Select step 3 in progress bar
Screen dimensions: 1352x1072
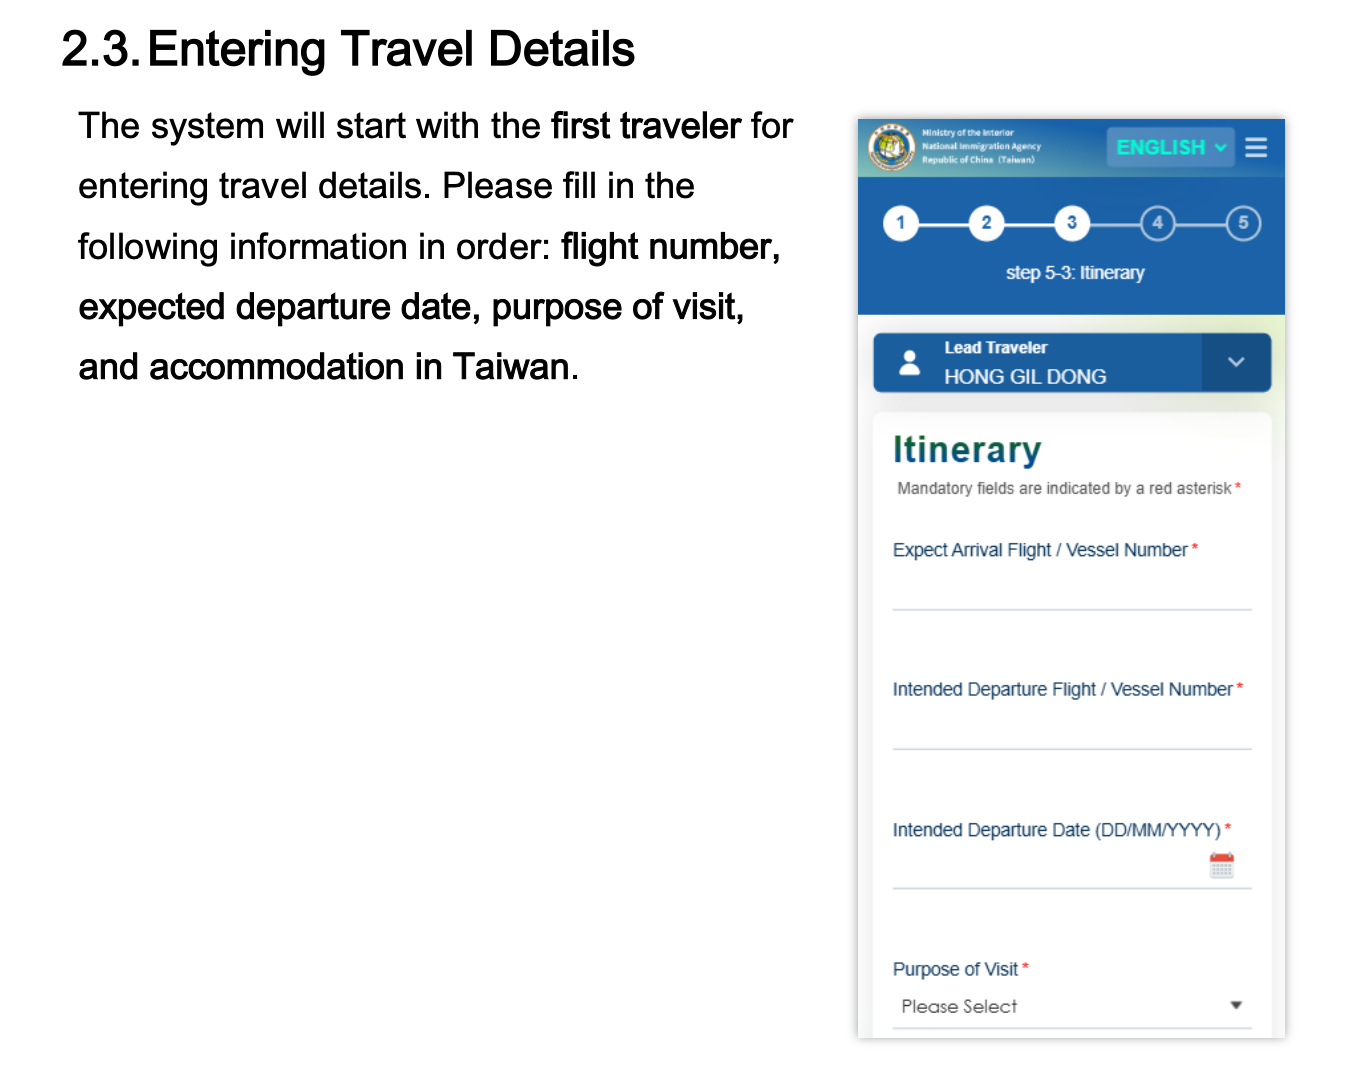click(1071, 223)
